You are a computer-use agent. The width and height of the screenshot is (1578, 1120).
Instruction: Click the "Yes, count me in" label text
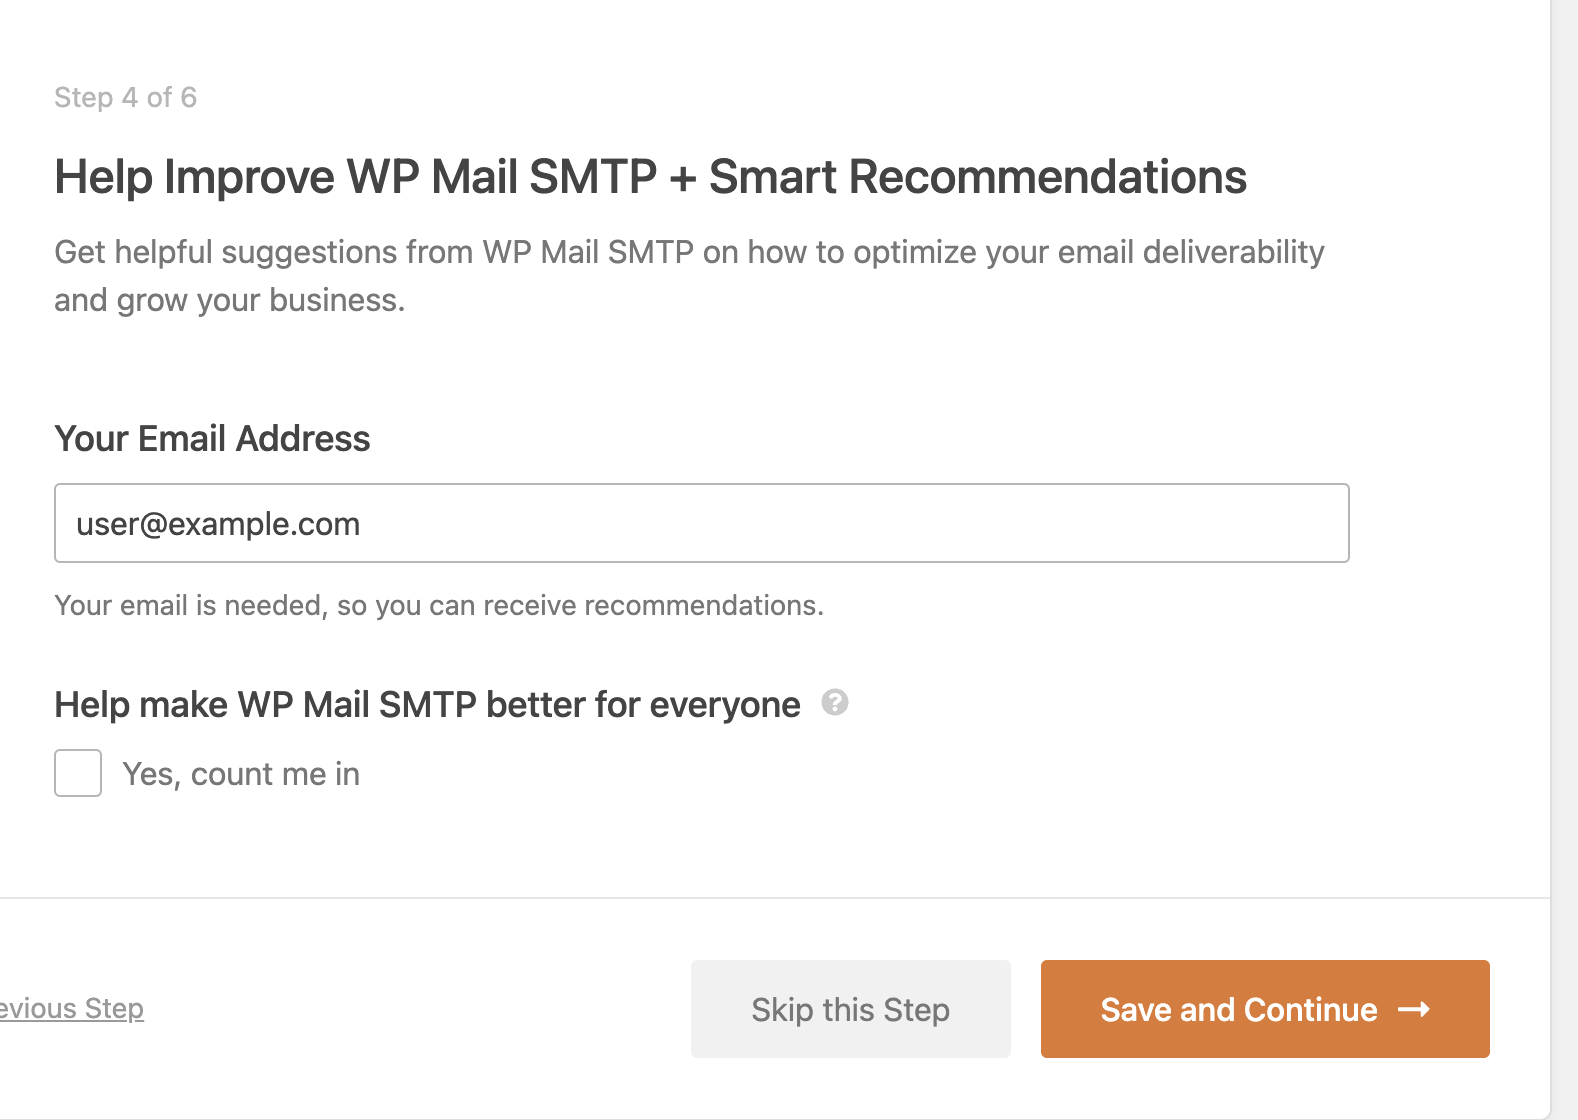(x=241, y=774)
